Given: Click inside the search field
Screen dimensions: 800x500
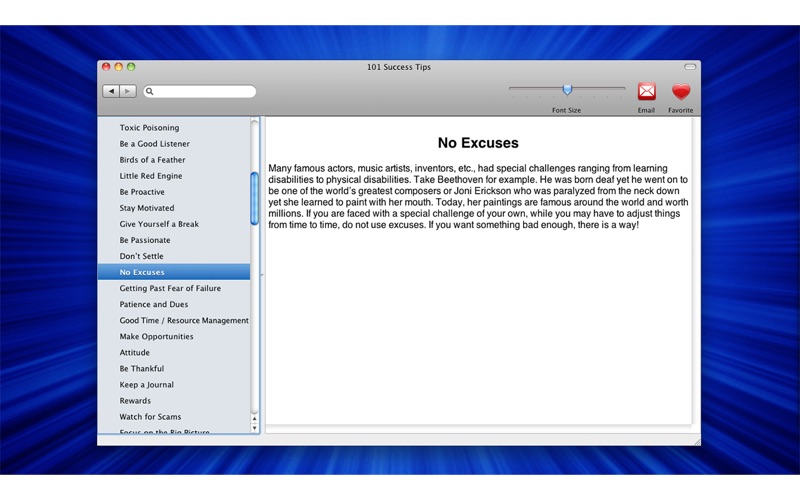Looking at the screenshot, I should pos(200,91).
